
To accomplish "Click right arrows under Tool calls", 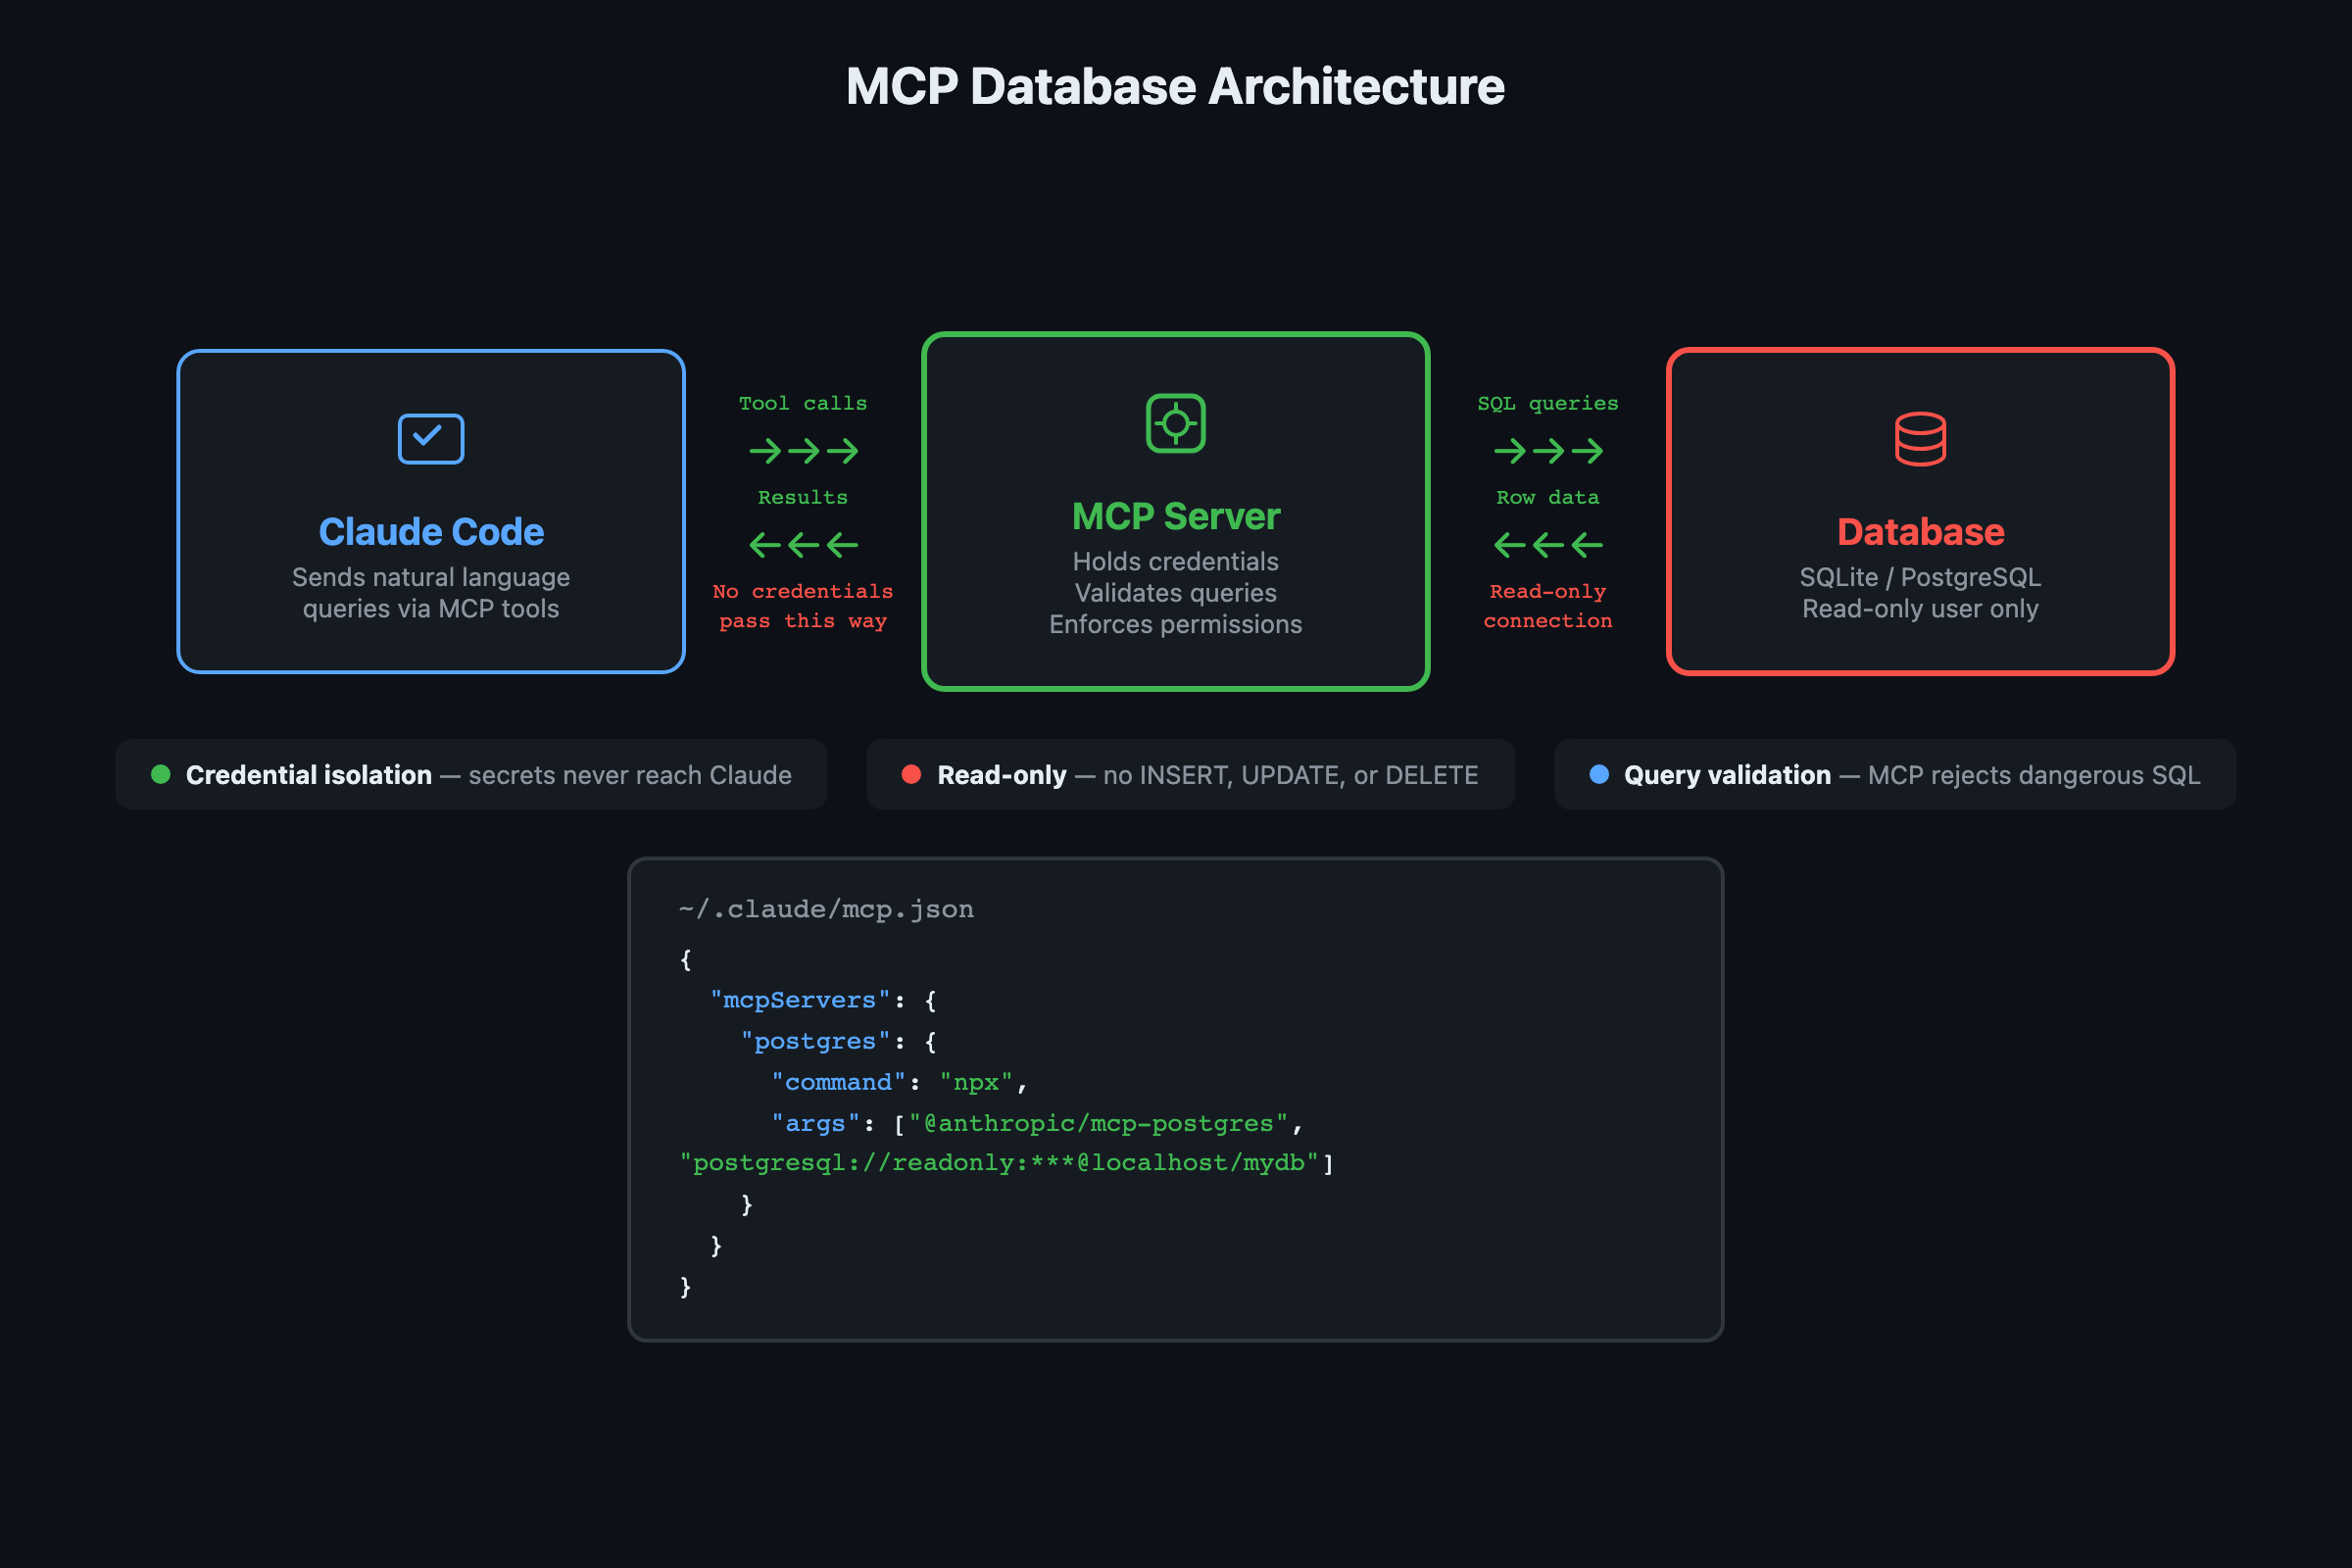I will [x=803, y=451].
